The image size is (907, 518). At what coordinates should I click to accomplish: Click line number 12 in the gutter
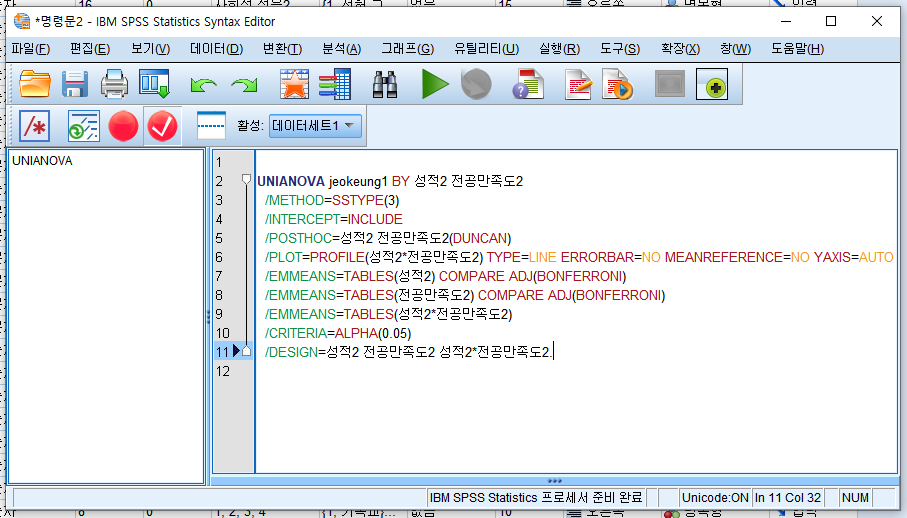click(x=223, y=371)
